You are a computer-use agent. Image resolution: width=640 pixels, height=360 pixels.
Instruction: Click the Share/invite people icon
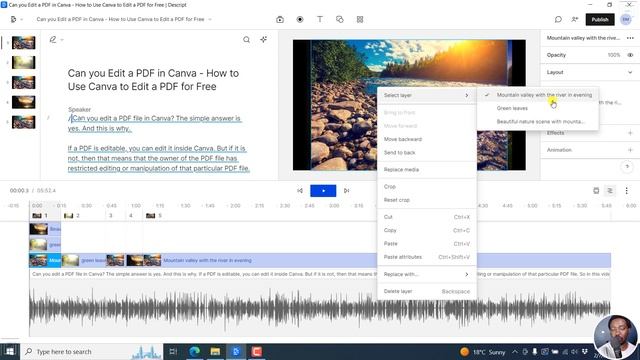(x=575, y=19)
